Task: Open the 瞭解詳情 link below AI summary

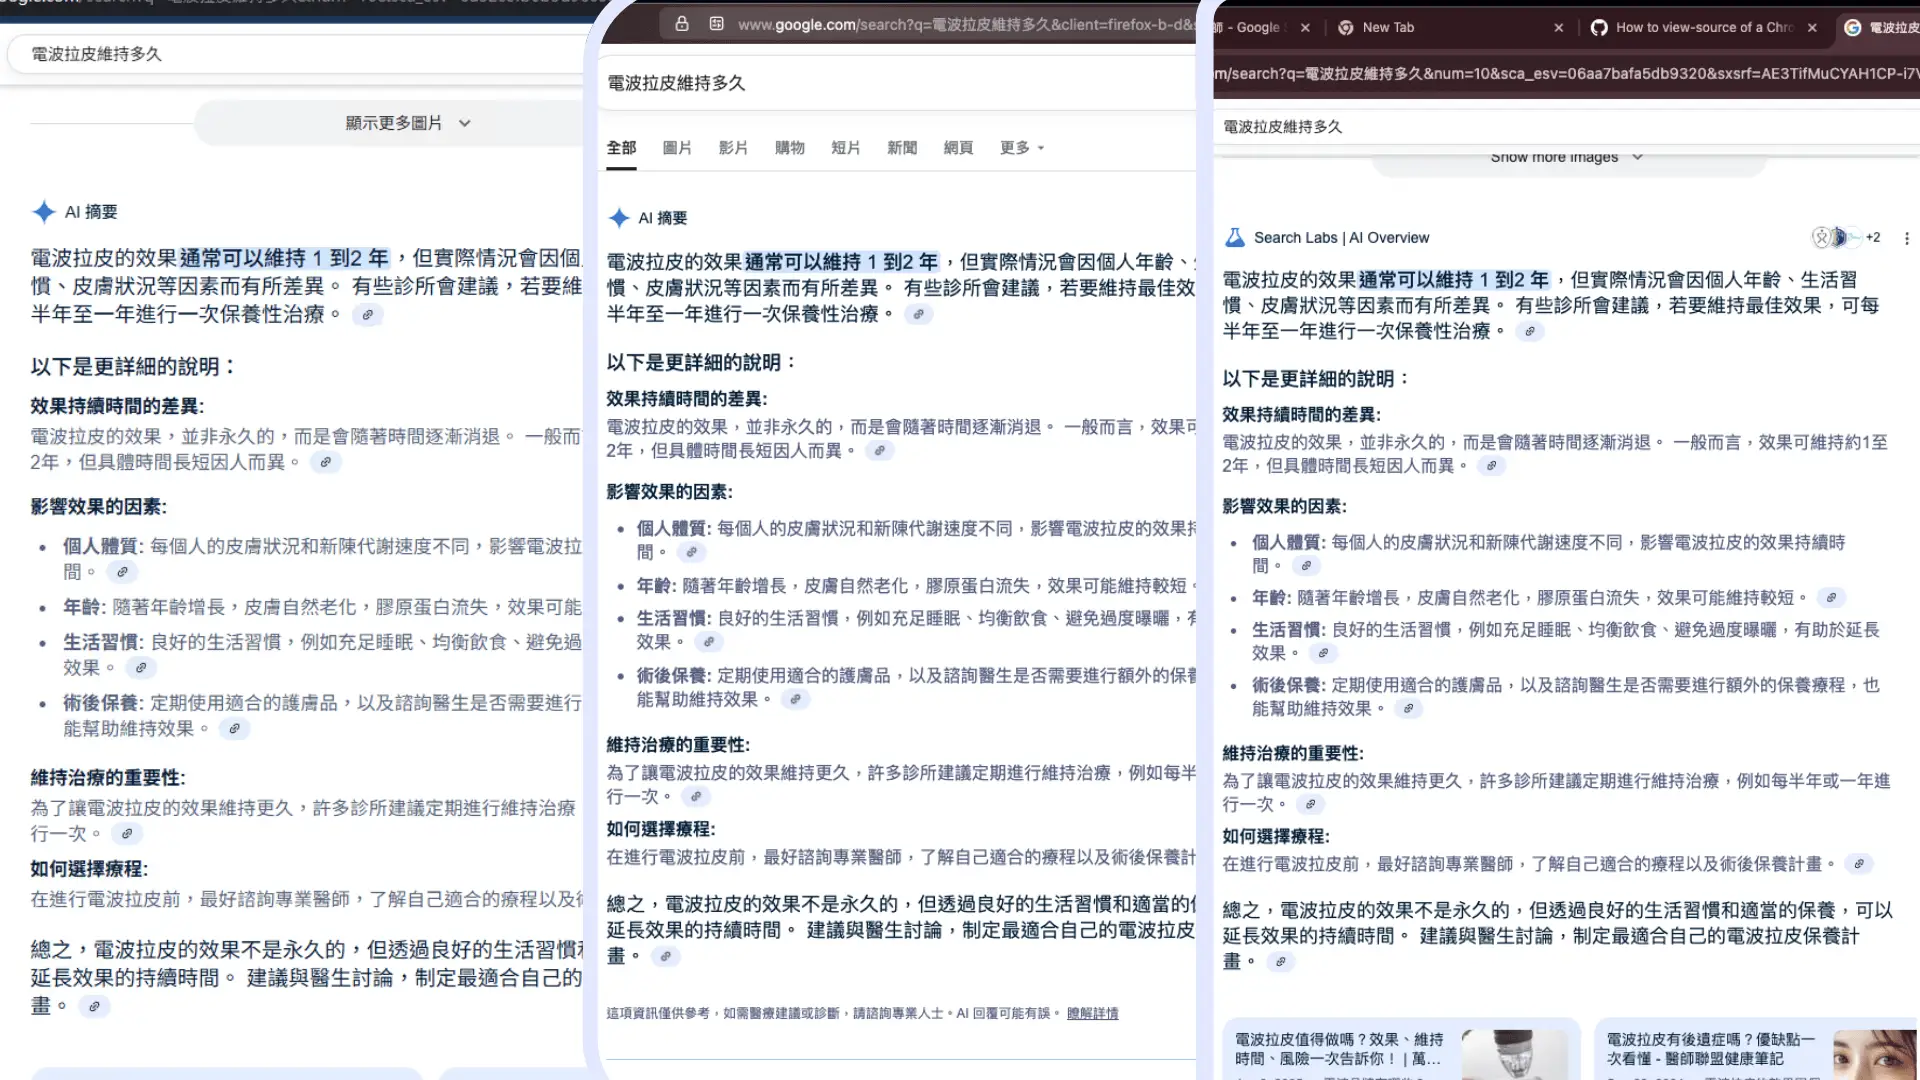Action: pyautogui.click(x=1092, y=1013)
